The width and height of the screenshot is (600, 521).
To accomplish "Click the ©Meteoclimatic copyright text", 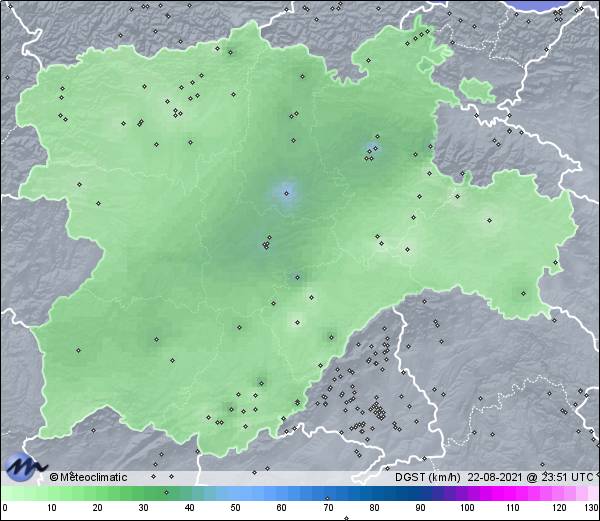I will (88, 477).
